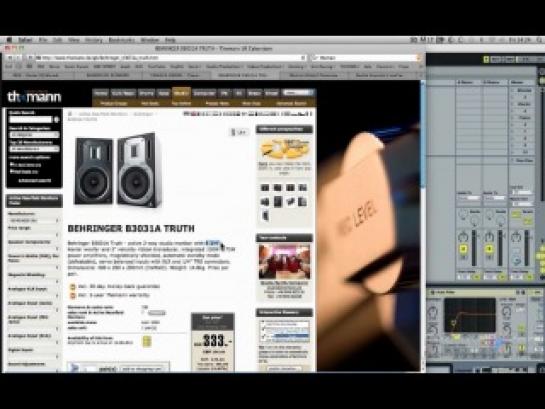Screen dimensions: 545x409
Task: Click the Like button near product image
Action: pyautogui.click(x=239, y=132)
